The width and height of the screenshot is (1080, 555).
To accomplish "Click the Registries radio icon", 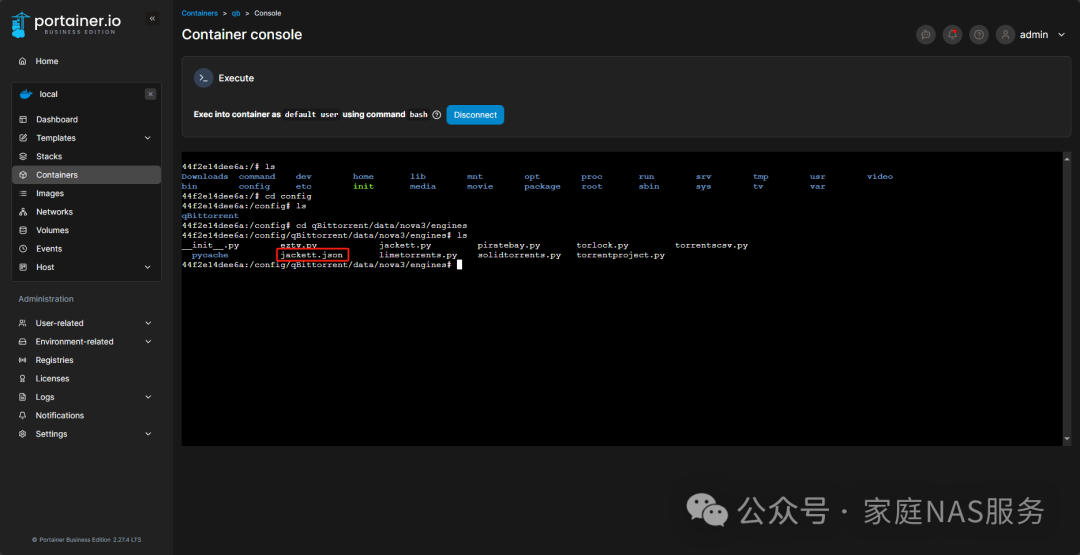I will [23, 360].
